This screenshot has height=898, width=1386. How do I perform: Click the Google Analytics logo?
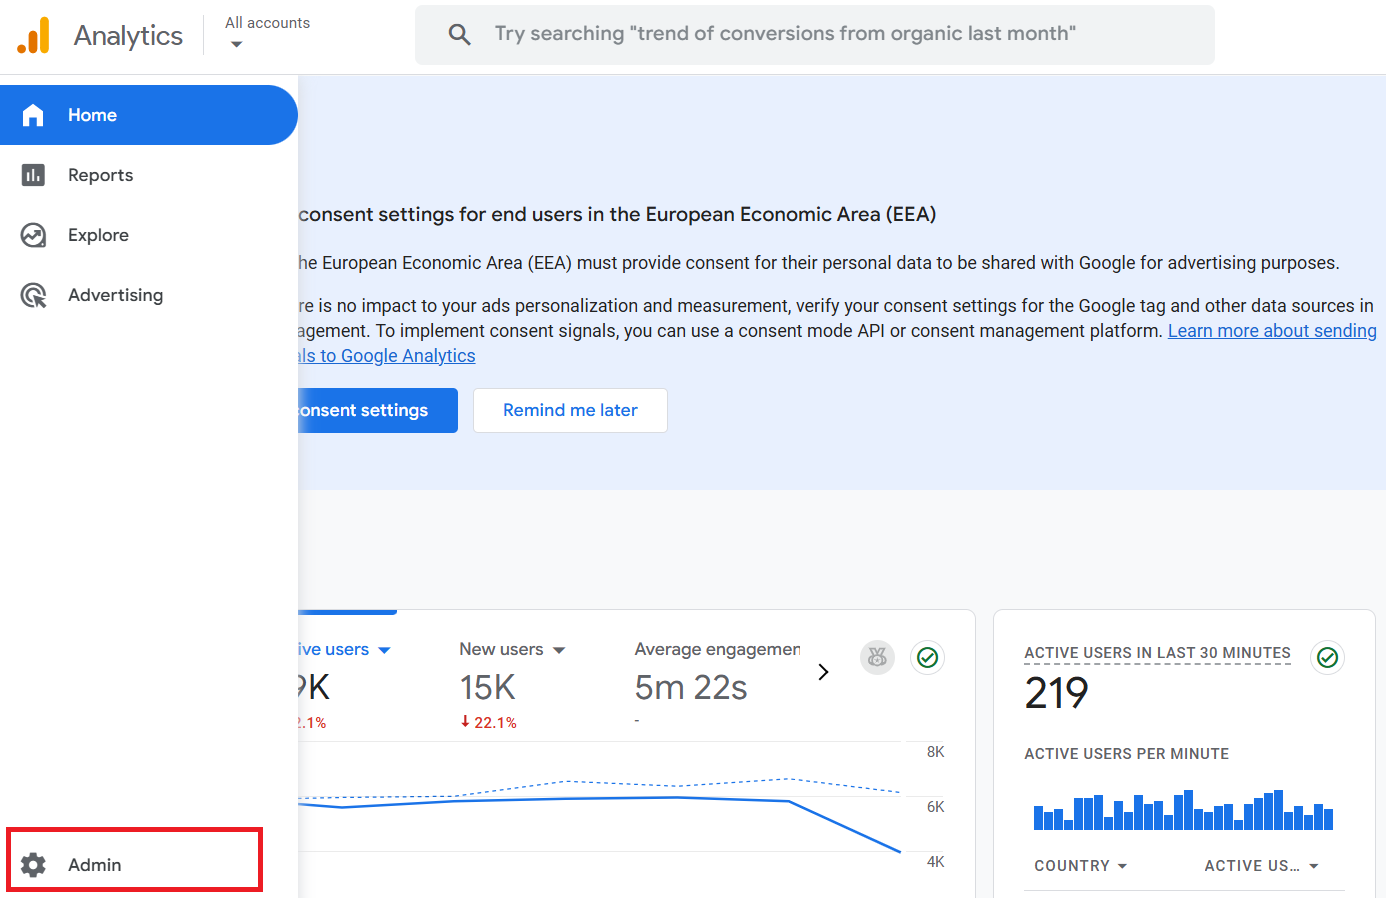[33, 35]
